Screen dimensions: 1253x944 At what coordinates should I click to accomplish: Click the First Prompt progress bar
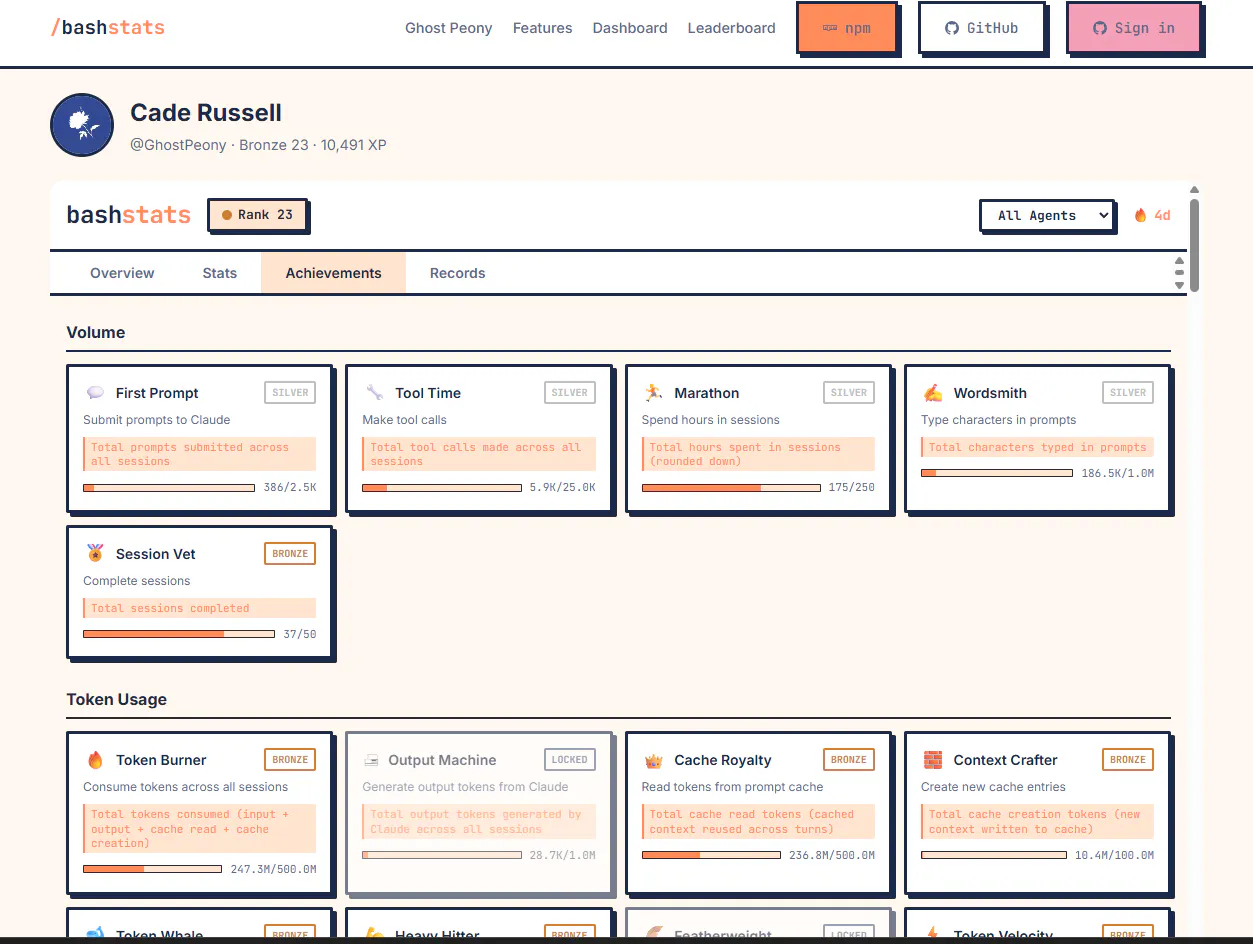point(168,488)
